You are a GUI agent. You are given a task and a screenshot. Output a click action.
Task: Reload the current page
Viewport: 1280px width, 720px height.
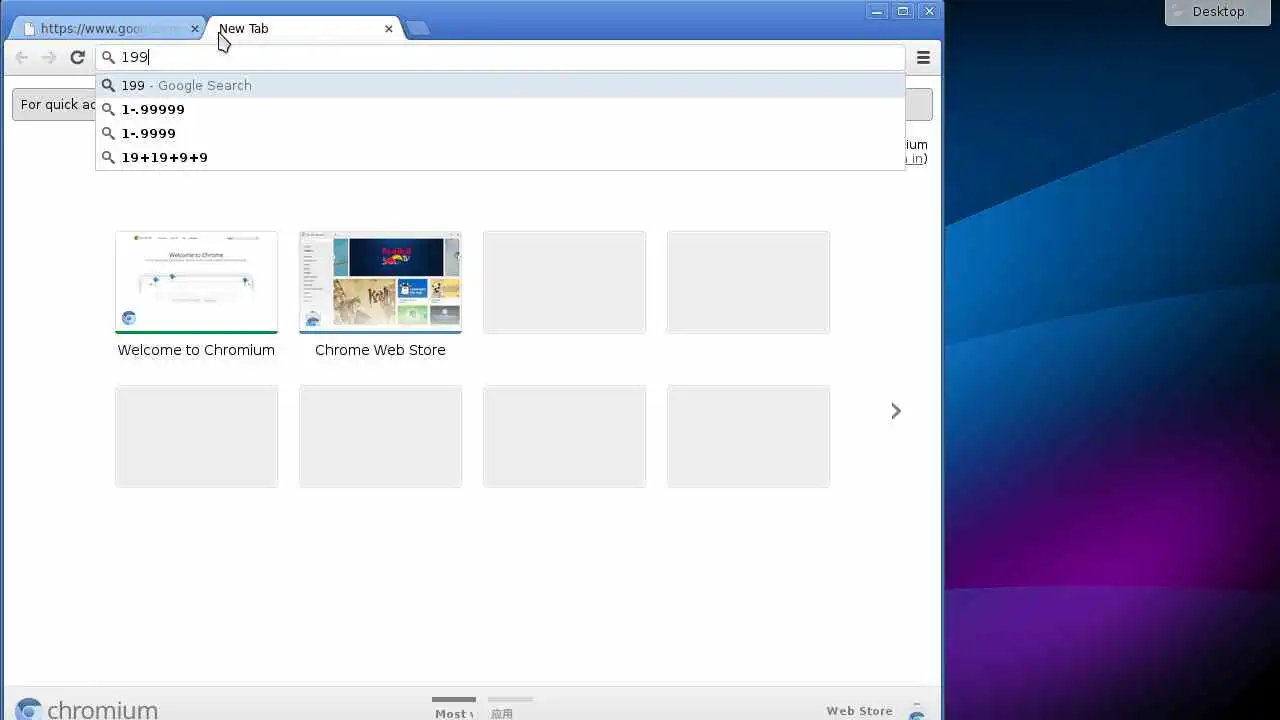[77, 57]
